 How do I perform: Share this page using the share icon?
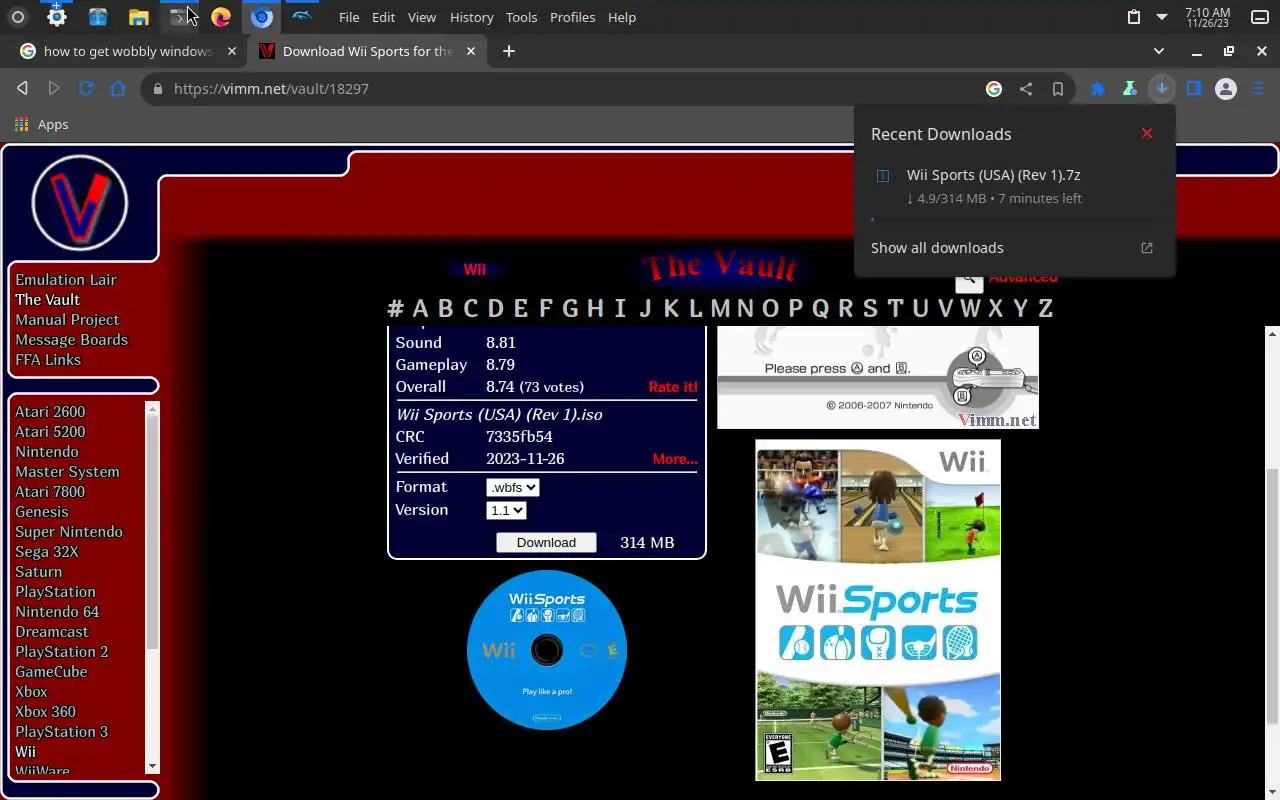click(1026, 89)
